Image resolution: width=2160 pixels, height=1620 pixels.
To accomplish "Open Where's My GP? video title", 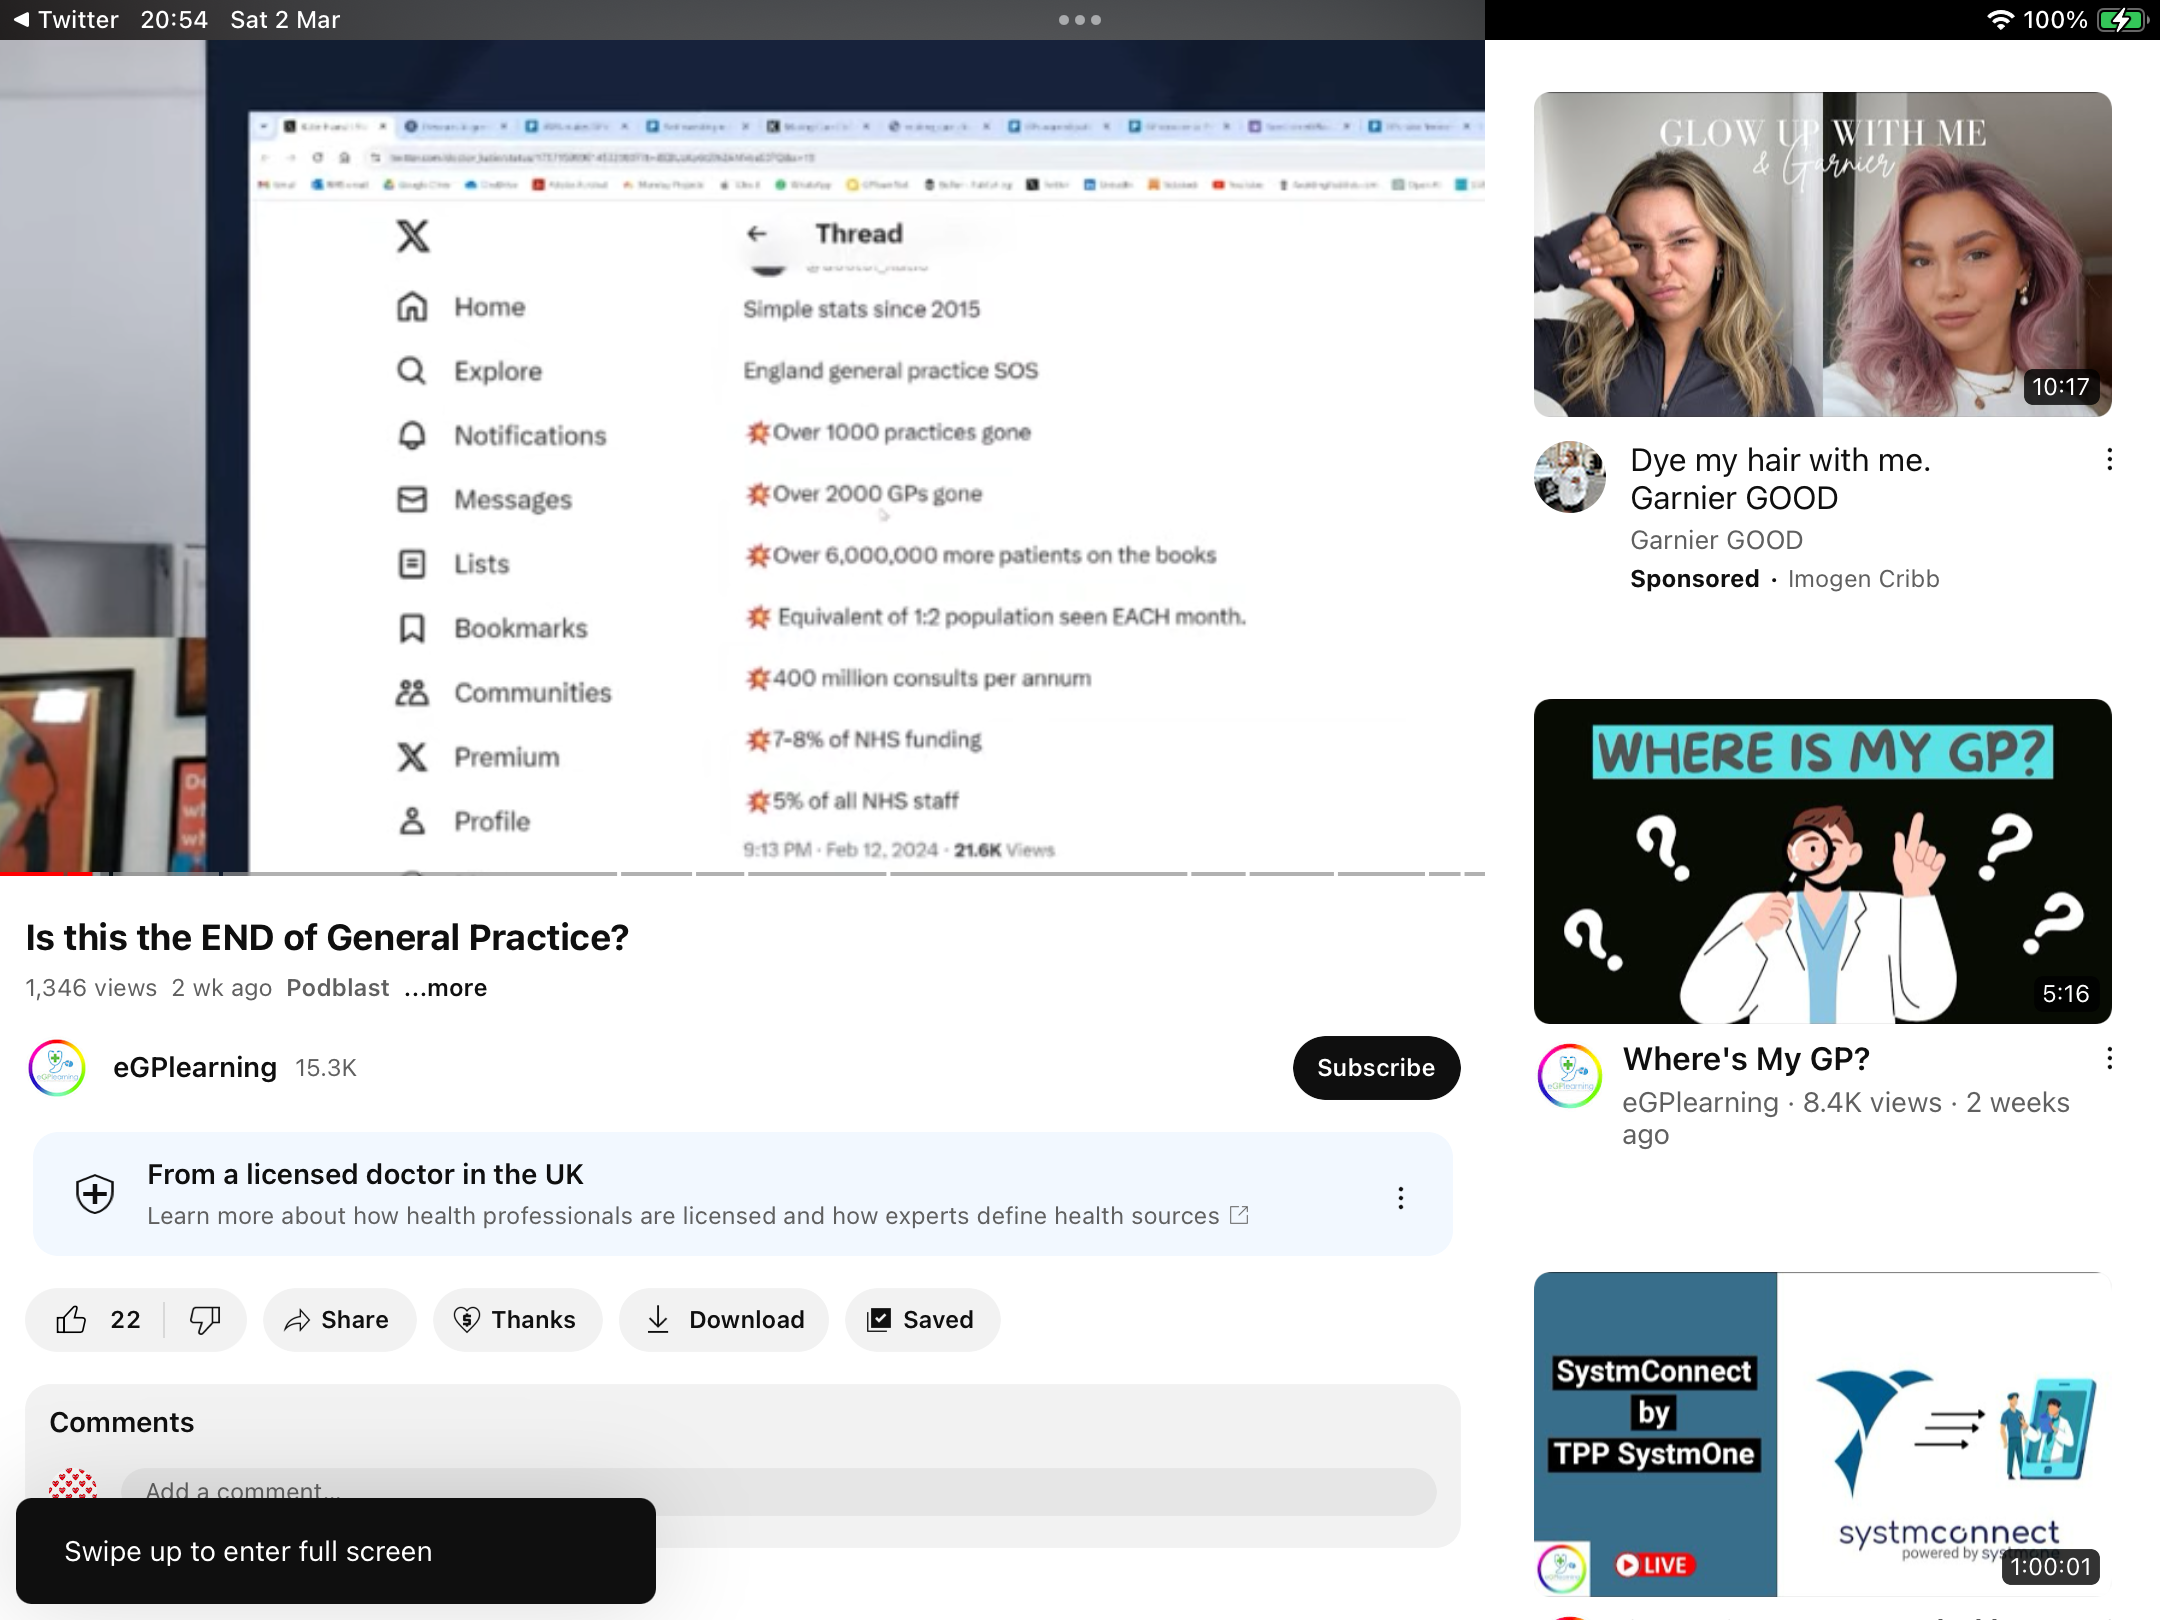I will point(1746,1059).
